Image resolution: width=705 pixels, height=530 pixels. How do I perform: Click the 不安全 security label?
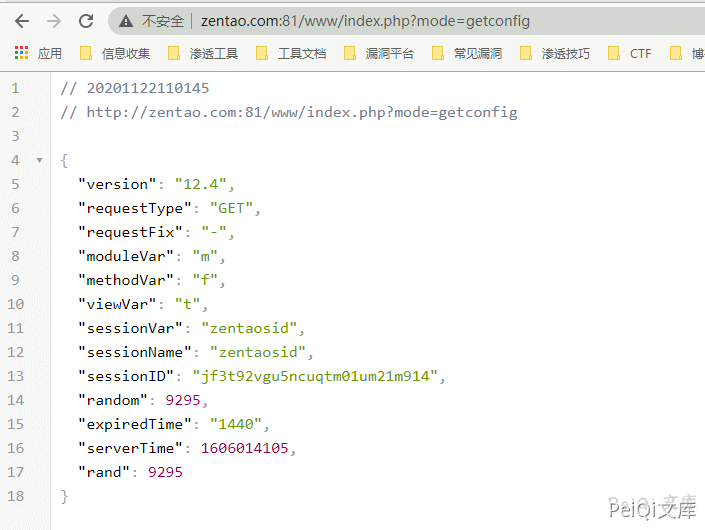(162, 21)
